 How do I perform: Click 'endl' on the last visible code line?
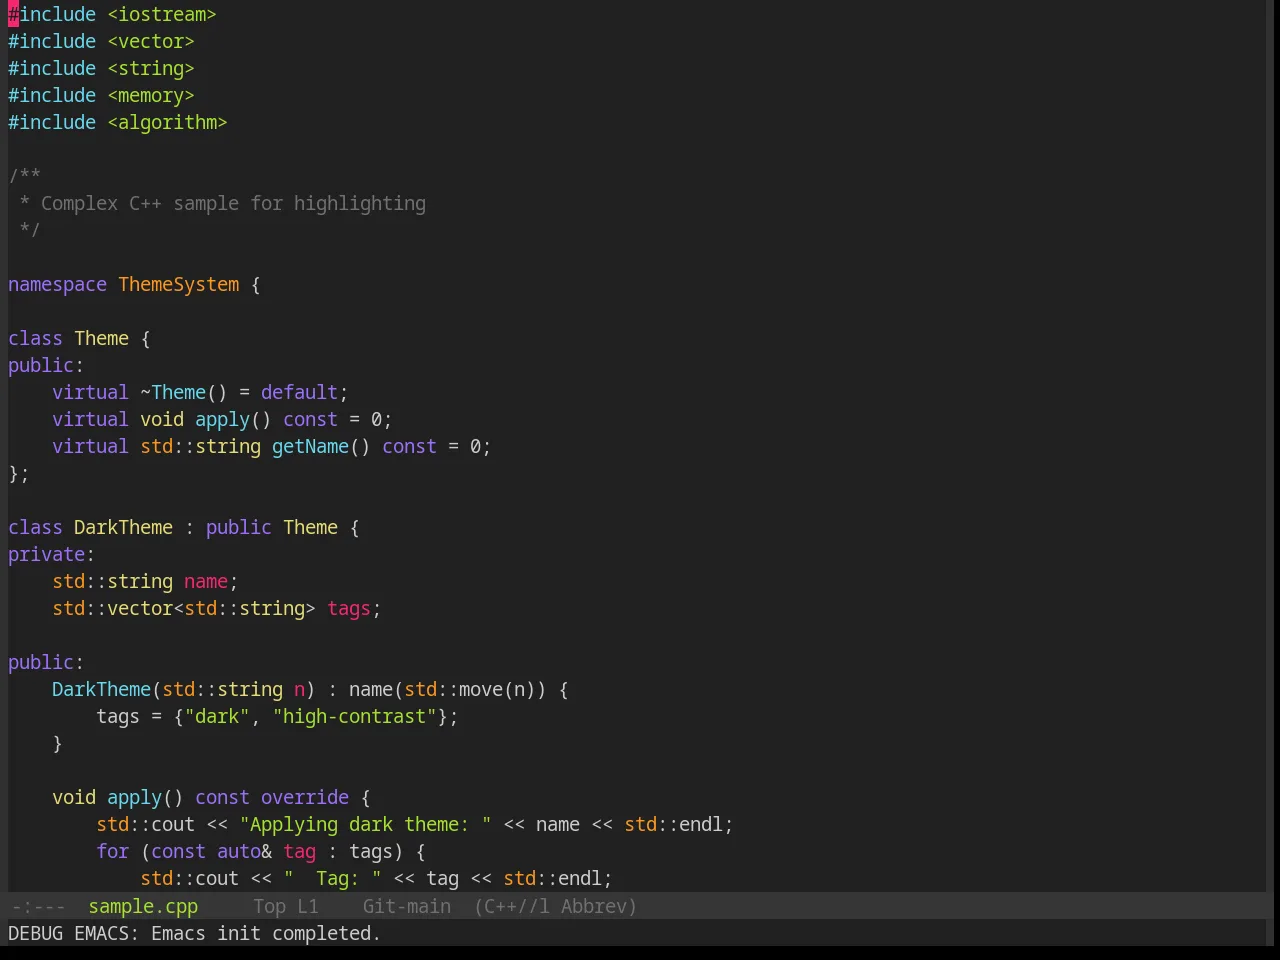pos(580,878)
